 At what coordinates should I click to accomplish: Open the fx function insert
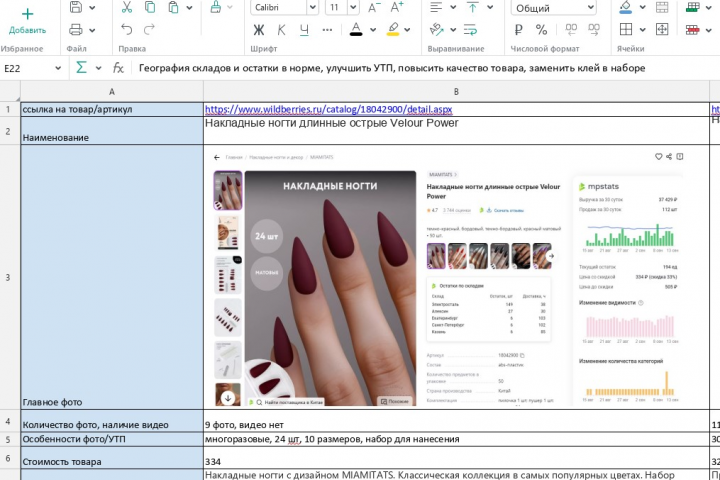[118, 68]
